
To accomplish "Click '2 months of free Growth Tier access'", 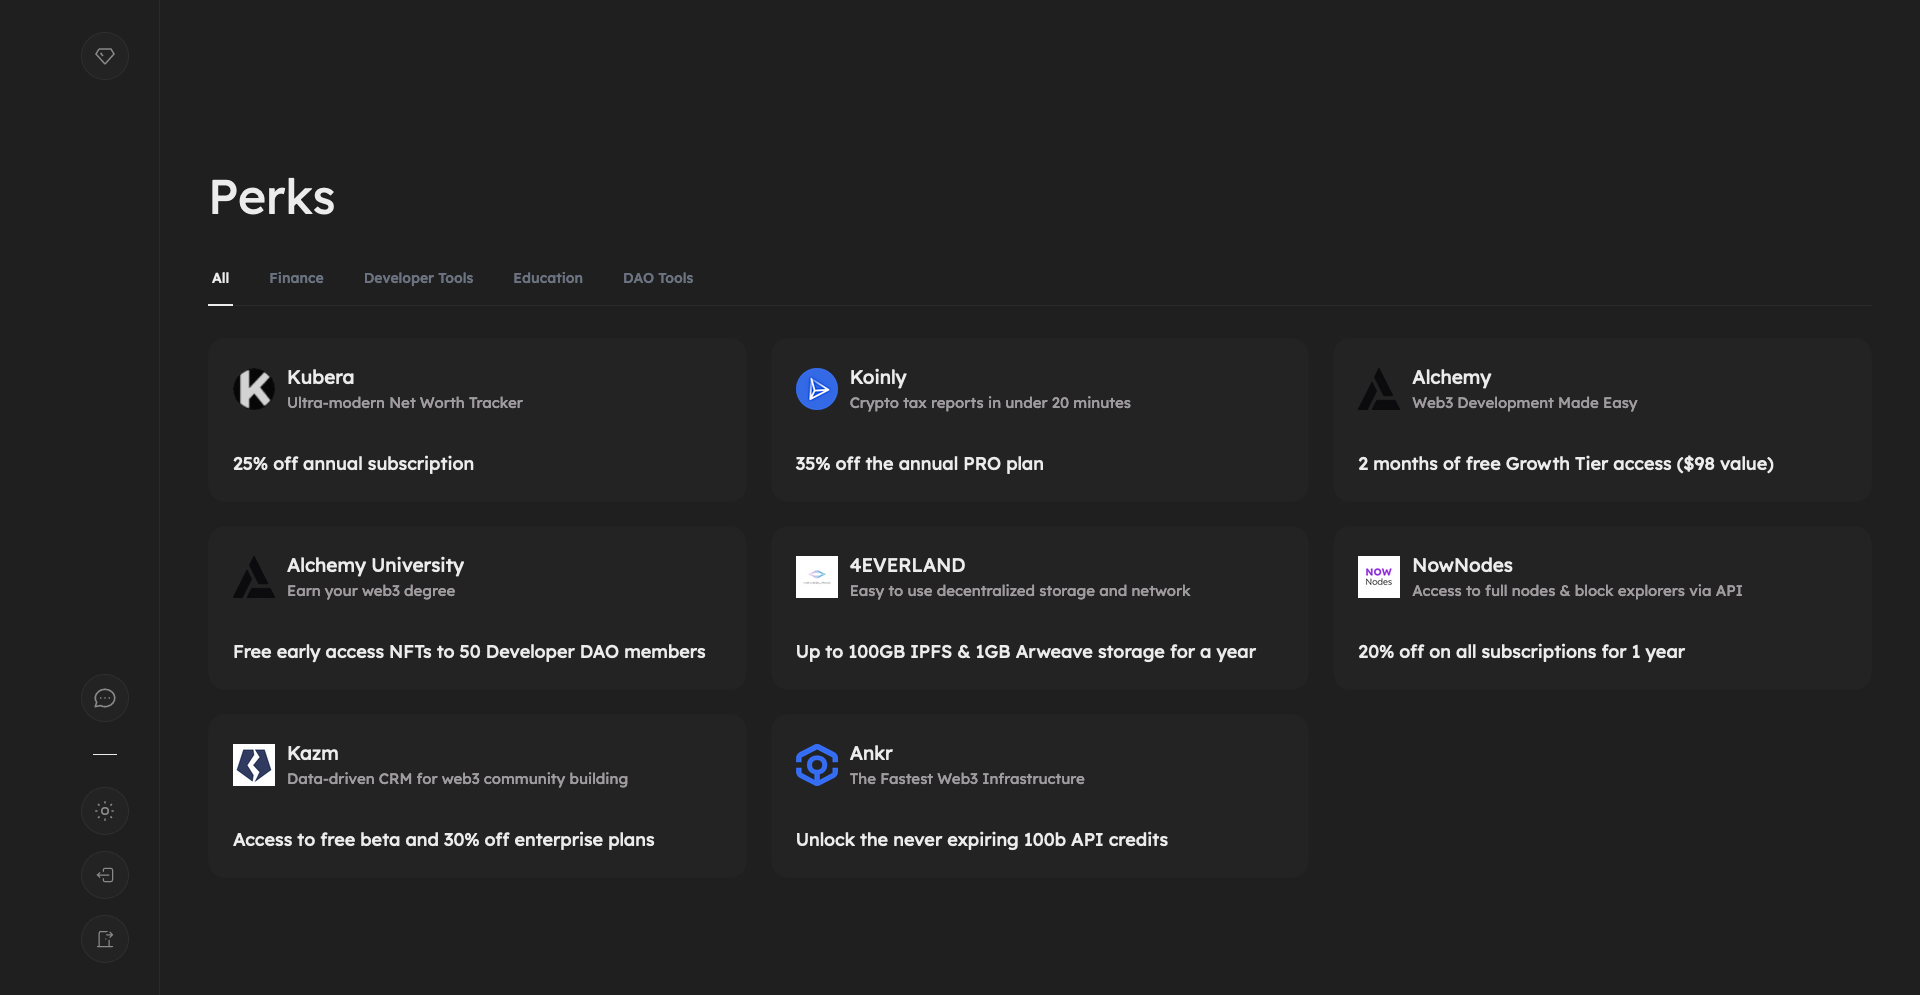I will pyautogui.click(x=1515, y=464).
